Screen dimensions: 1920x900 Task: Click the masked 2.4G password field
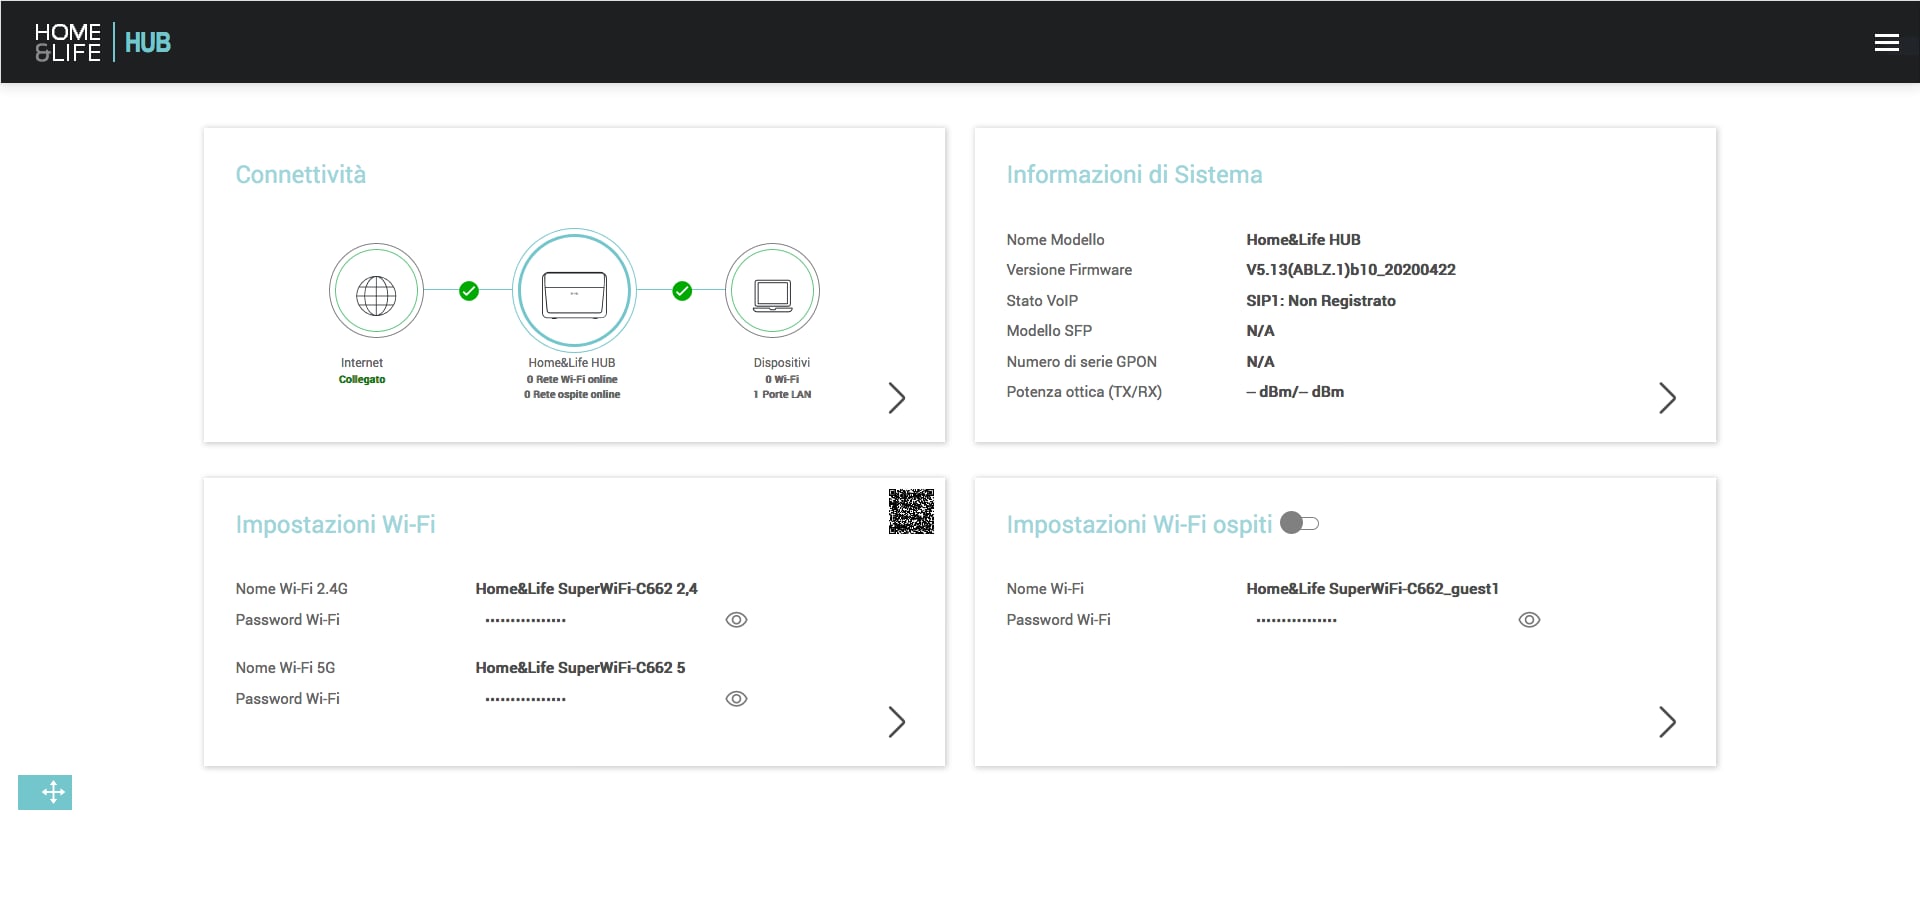(526, 621)
